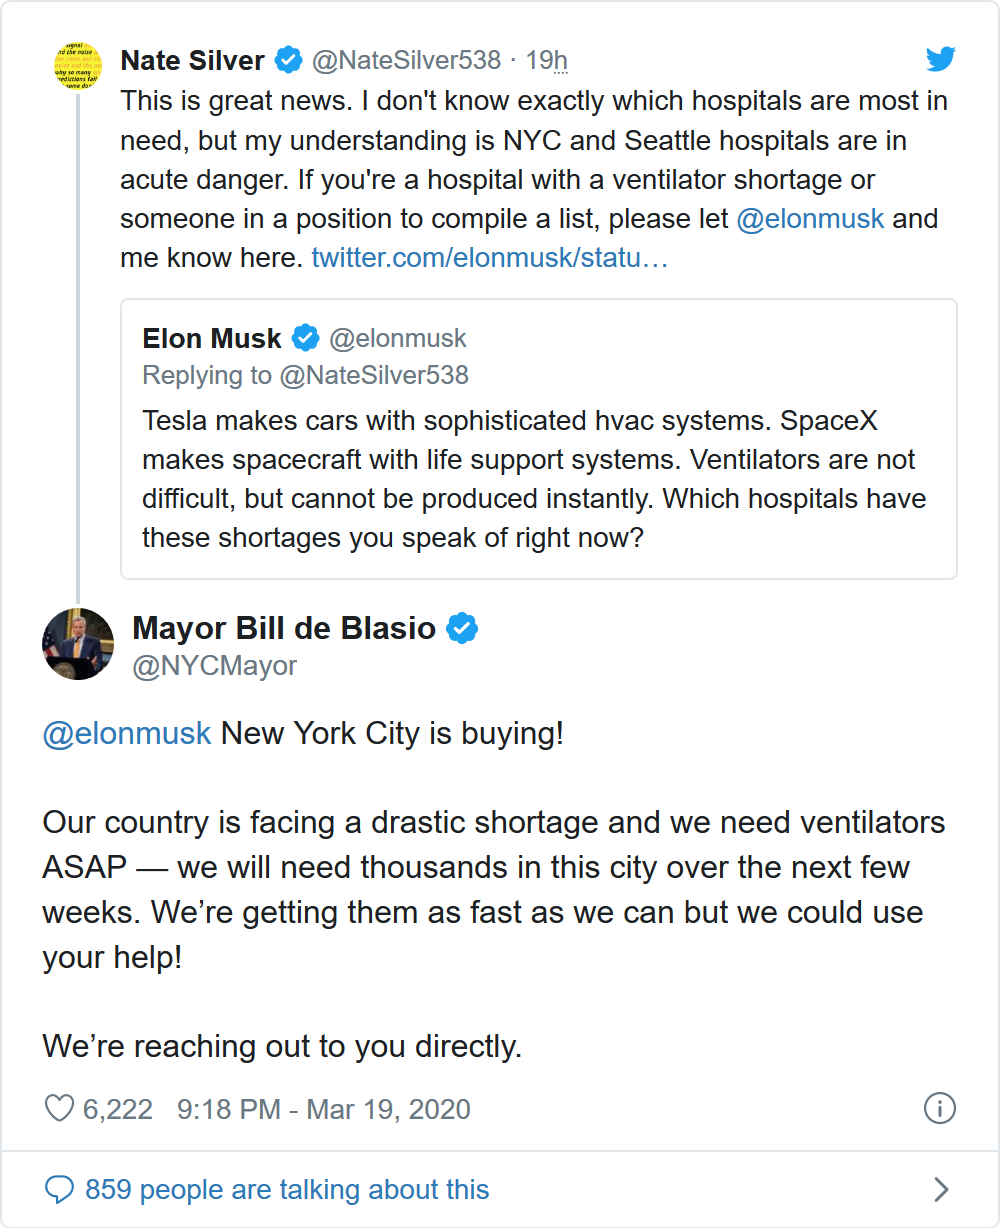Click the 9:18 PM - Mar 19, 2020 timestamp
The width and height of the screenshot is (1000, 1228).
(323, 1109)
